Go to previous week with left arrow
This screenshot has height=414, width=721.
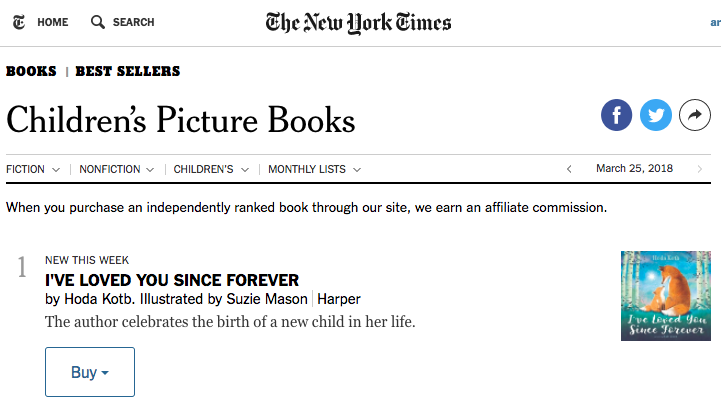pos(569,169)
